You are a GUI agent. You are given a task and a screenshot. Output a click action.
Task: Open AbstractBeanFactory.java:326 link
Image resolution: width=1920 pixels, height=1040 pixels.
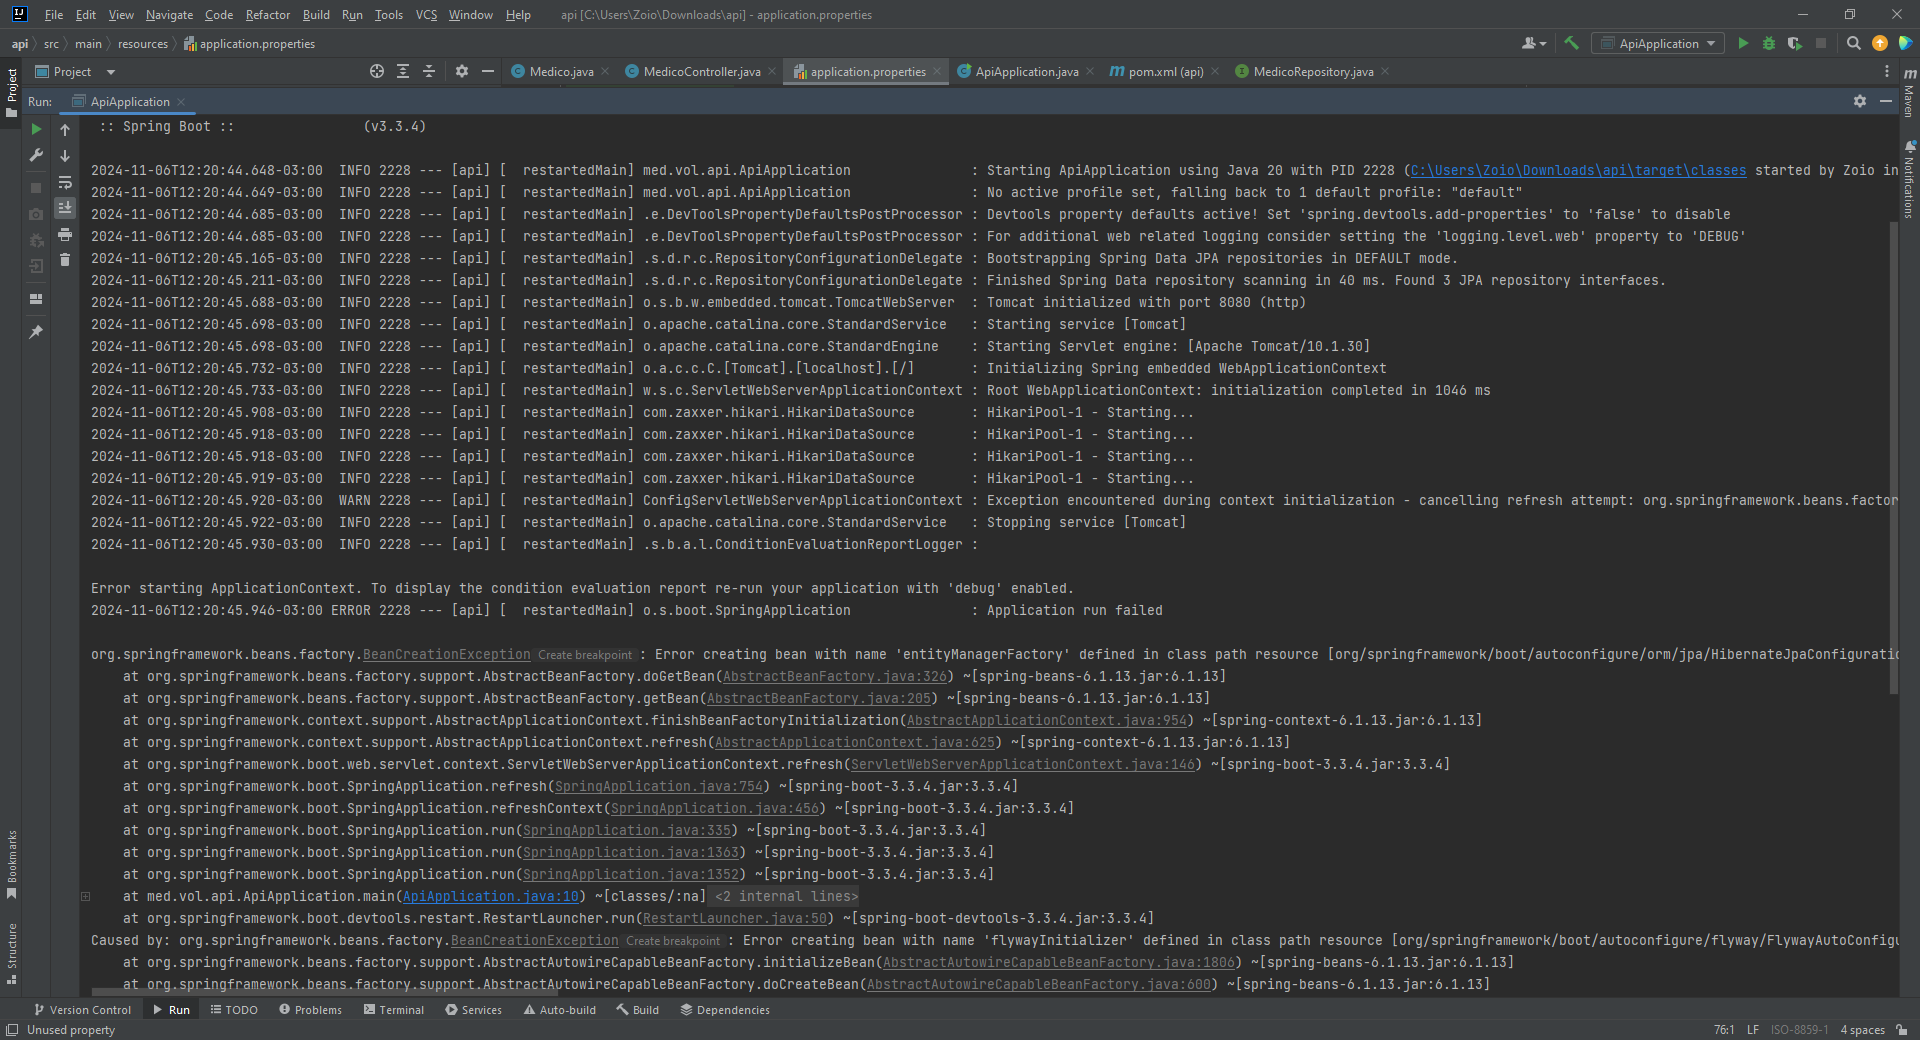(x=835, y=676)
